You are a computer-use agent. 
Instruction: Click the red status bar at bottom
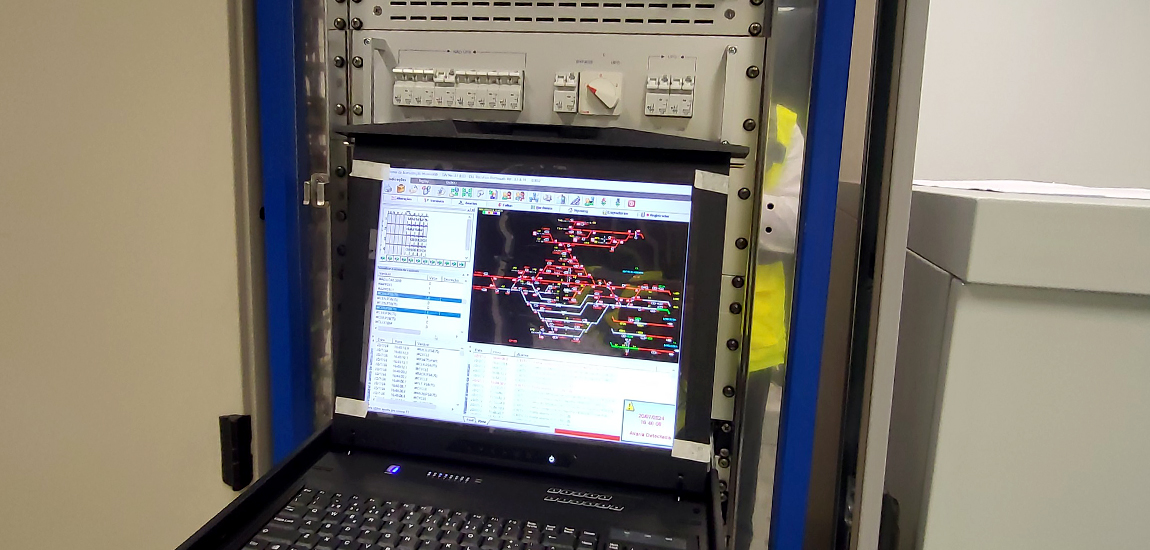coord(586,435)
